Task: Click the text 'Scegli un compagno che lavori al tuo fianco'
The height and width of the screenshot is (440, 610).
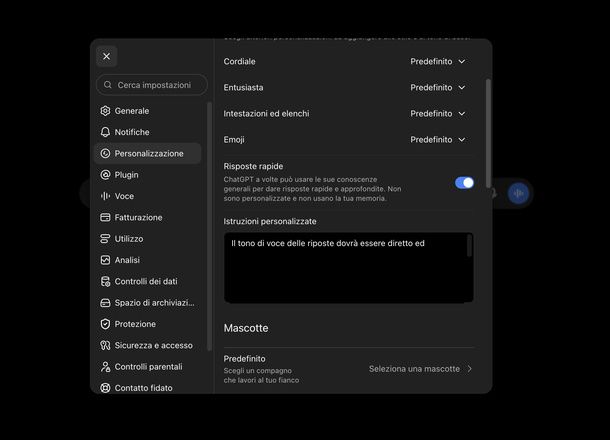Action: [x=261, y=375]
